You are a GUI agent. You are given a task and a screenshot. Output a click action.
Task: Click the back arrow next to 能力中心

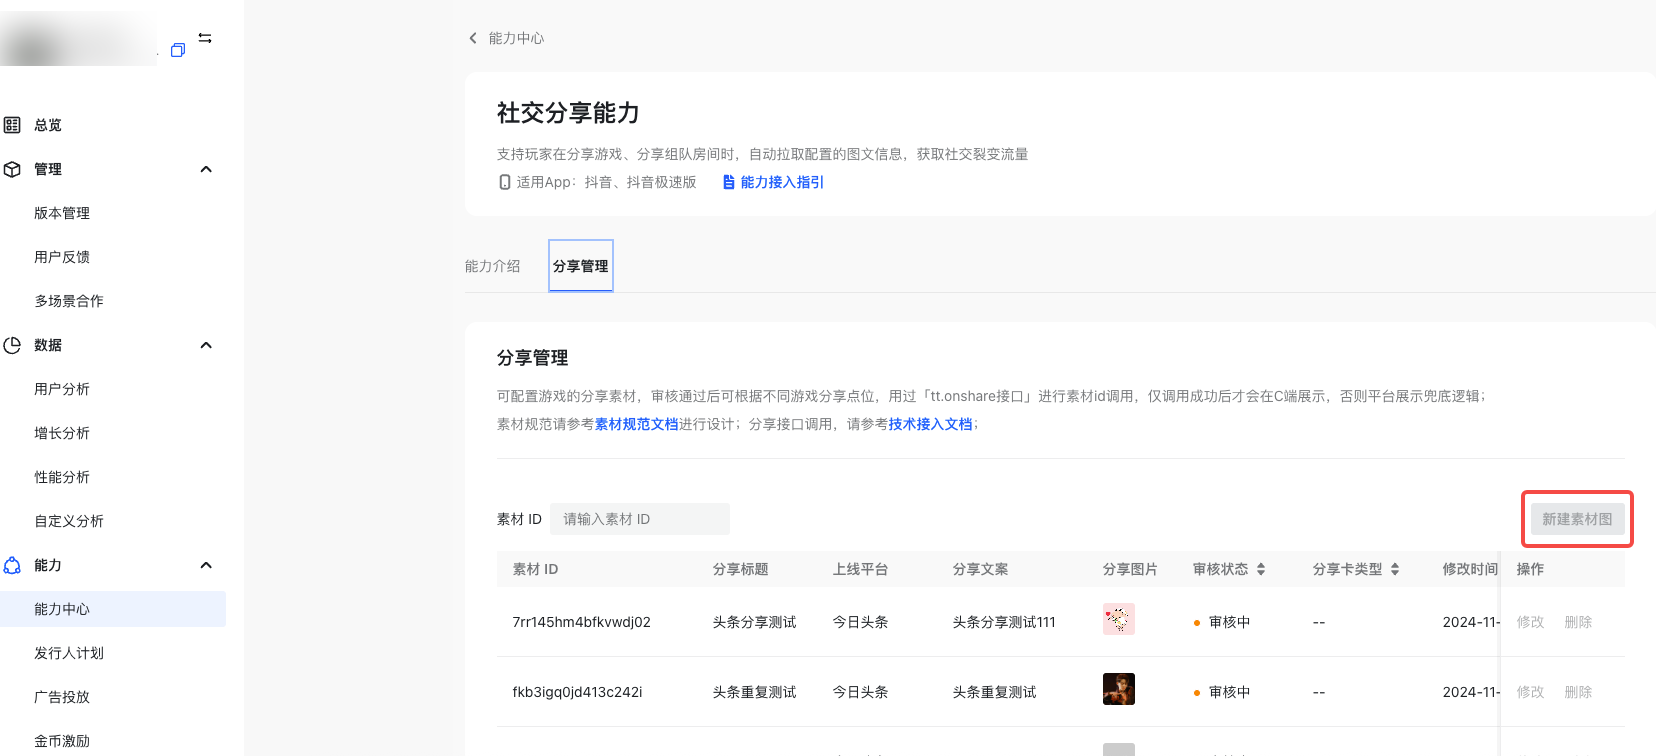click(473, 38)
